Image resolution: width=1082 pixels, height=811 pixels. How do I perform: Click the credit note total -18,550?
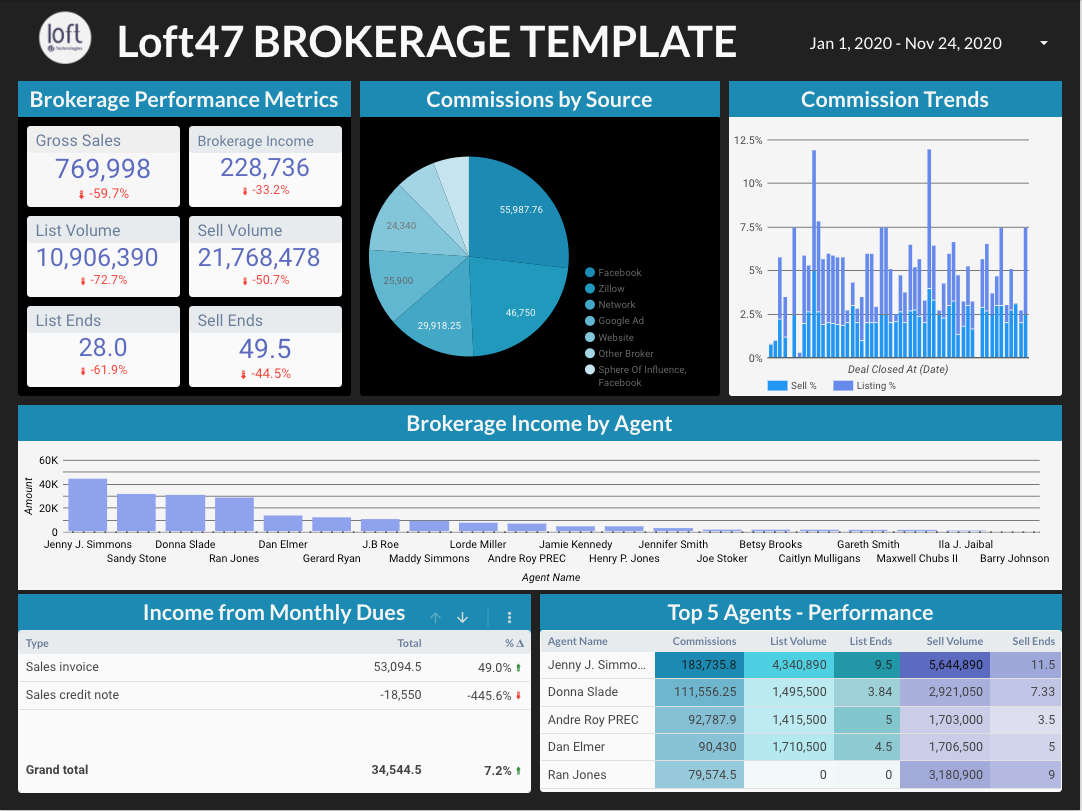[x=400, y=694]
